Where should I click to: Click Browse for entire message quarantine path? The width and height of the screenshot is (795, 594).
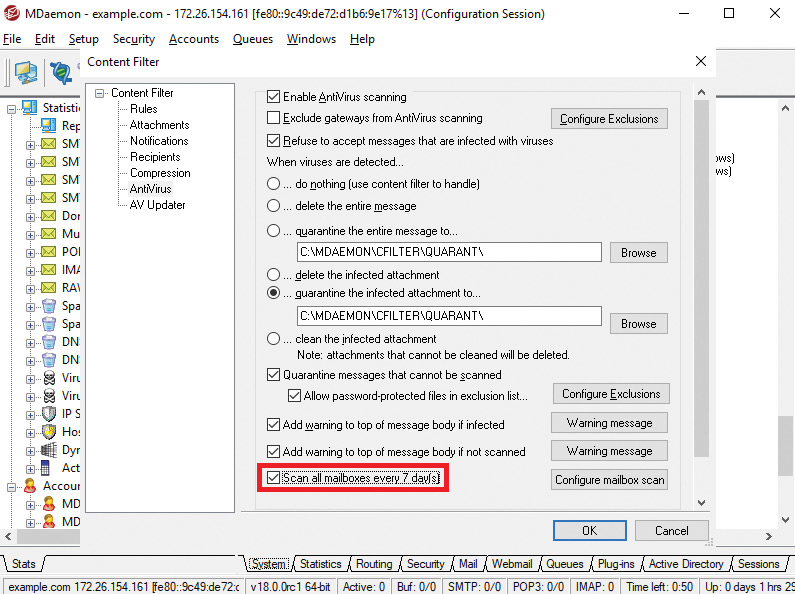[638, 252]
